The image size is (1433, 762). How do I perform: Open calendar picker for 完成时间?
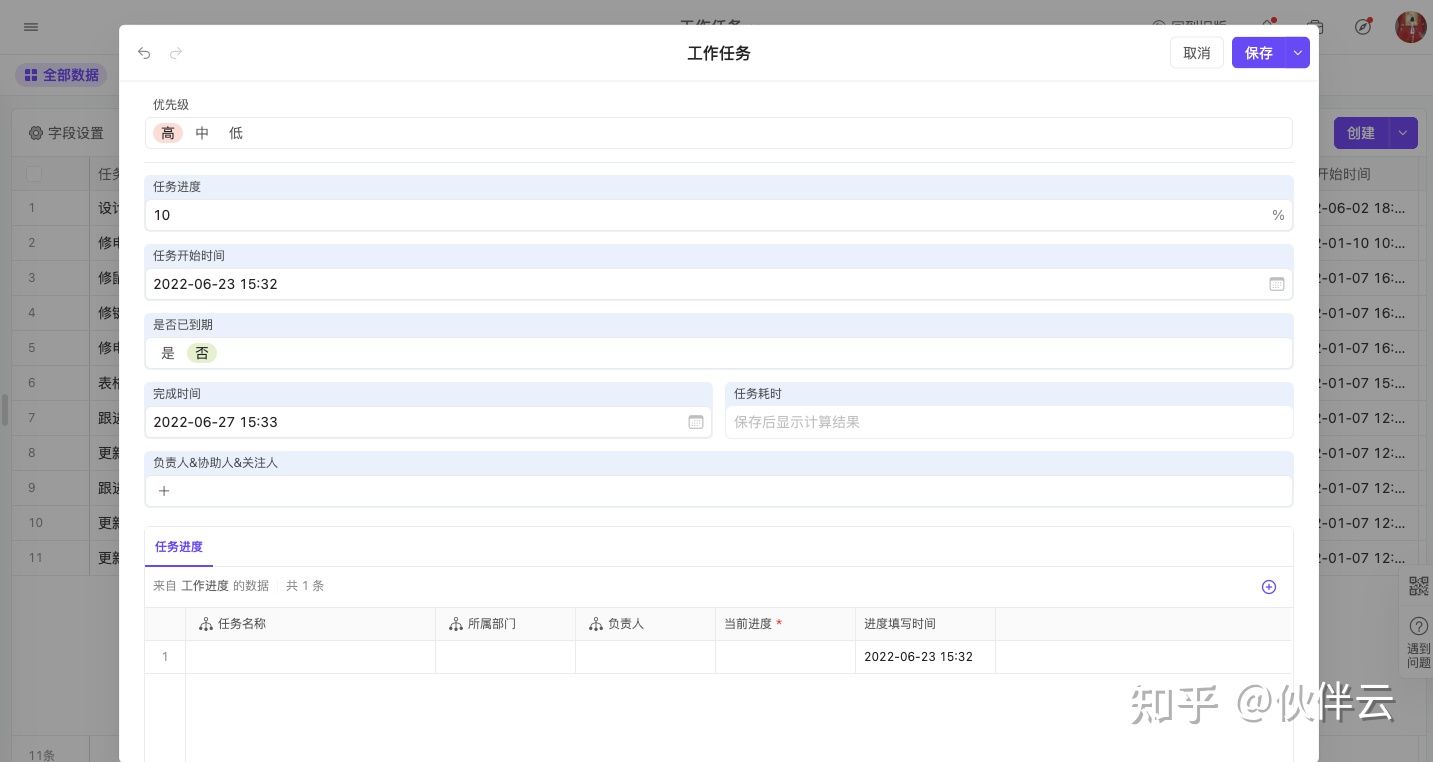tap(696, 422)
